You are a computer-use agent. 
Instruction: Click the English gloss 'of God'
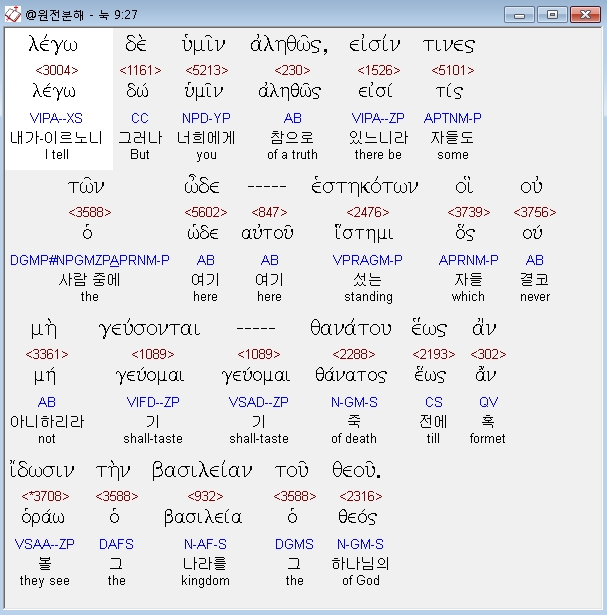[x=361, y=580]
